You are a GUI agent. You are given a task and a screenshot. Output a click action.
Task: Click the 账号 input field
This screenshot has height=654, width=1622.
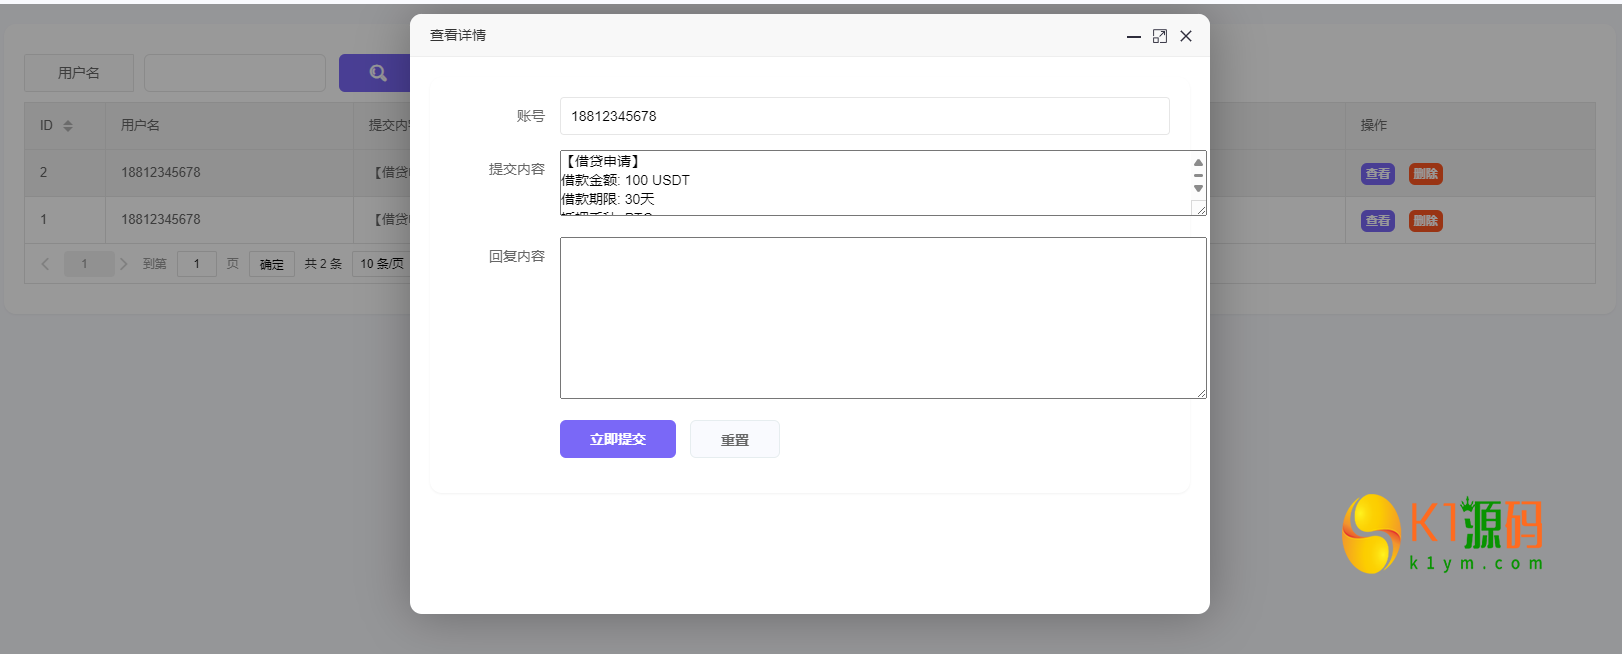click(864, 116)
